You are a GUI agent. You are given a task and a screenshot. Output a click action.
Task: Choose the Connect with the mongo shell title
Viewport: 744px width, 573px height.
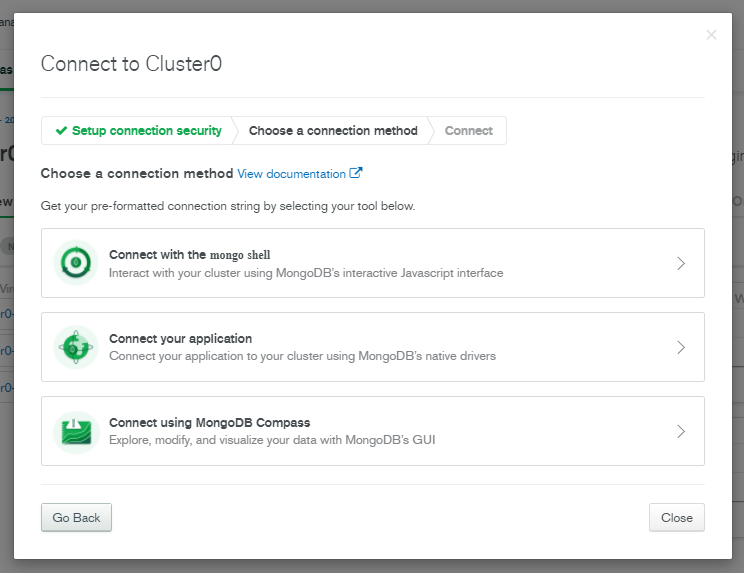coord(189,254)
